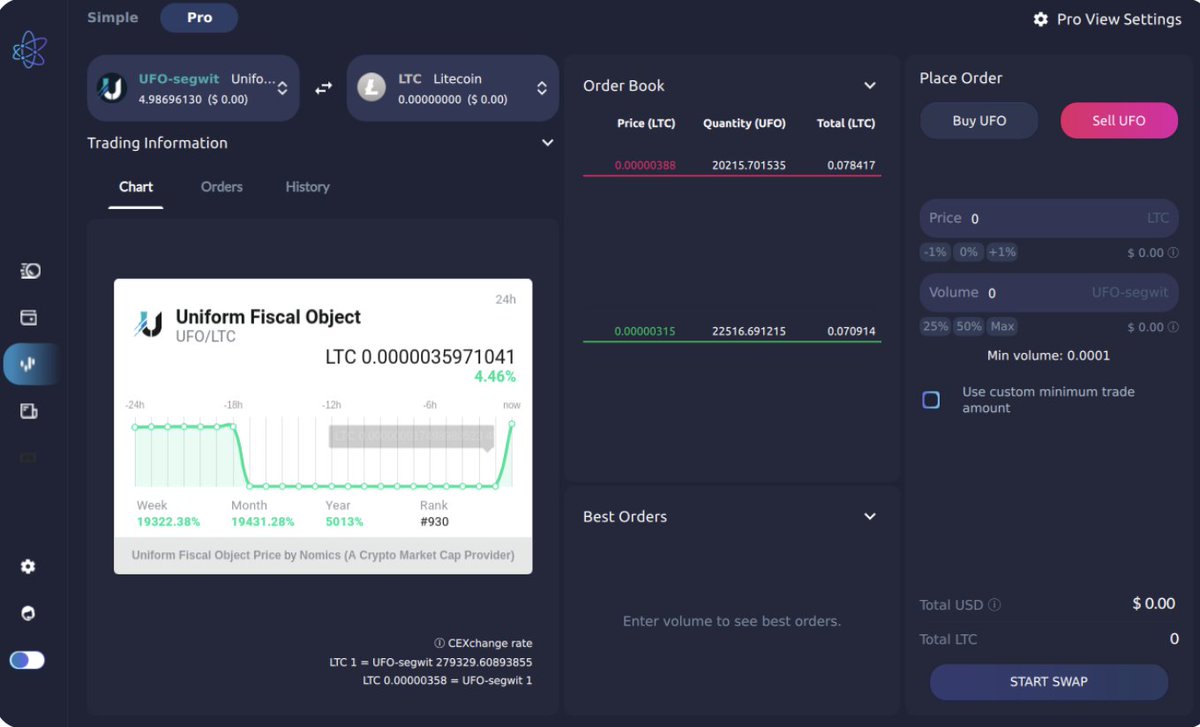Switch to Pro mode
Screen dimensions: 1200x727
click(x=199, y=18)
